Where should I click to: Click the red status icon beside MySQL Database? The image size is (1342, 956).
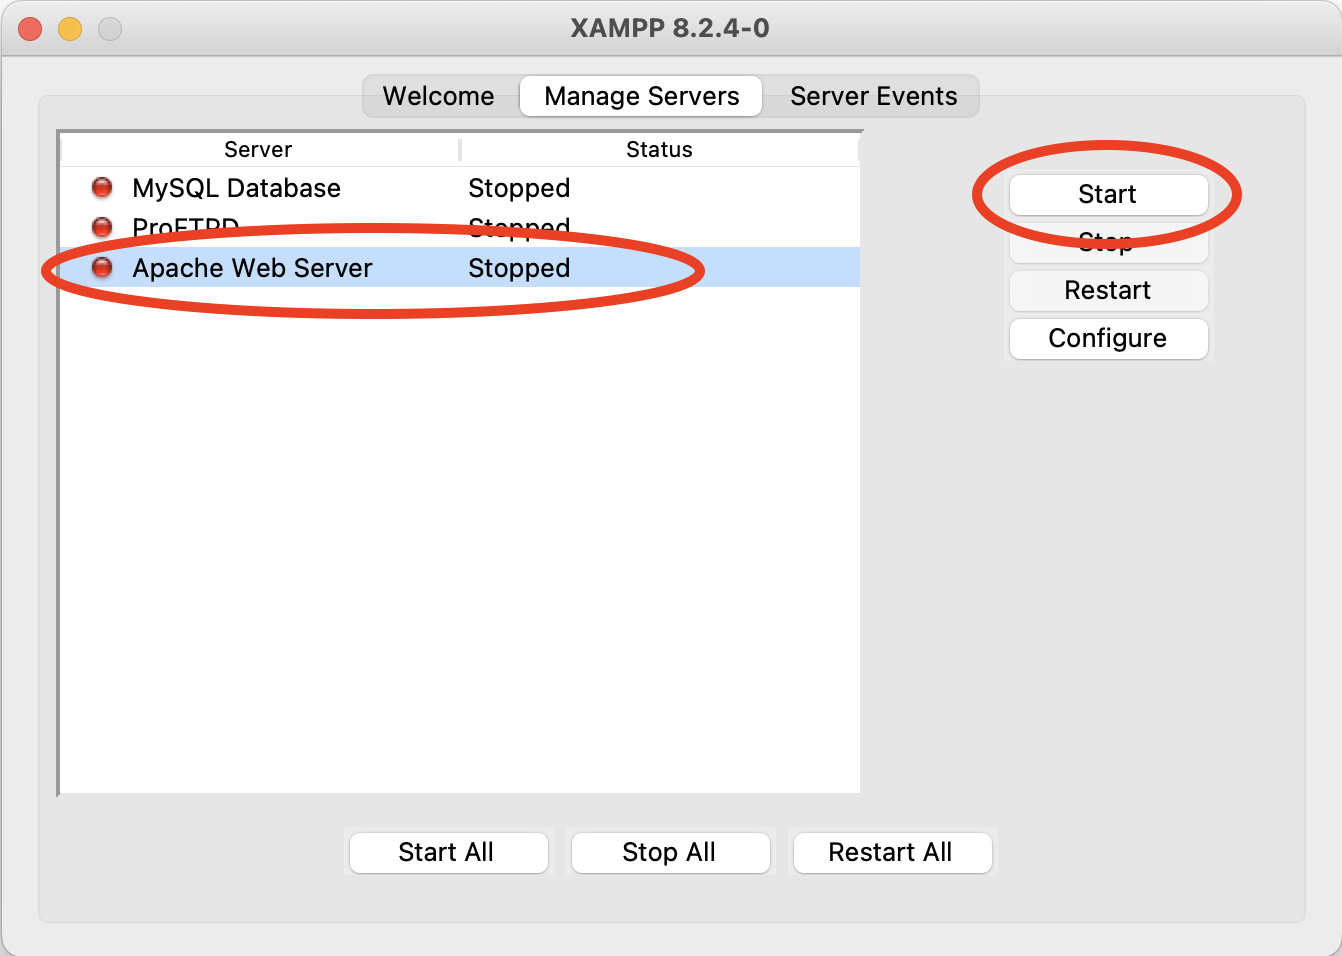(102, 188)
